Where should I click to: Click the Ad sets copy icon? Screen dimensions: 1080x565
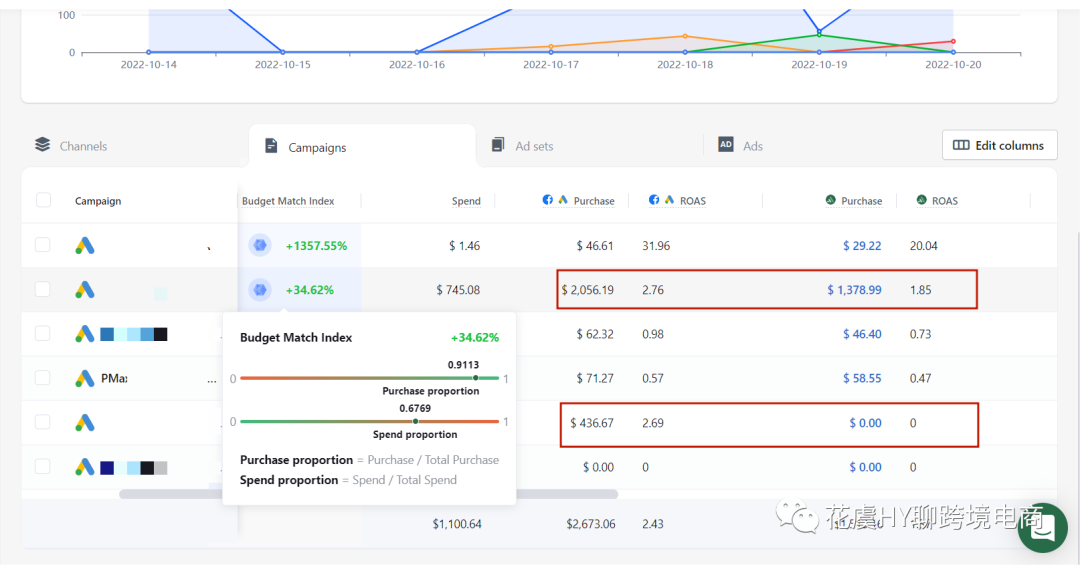pos(498,145)
